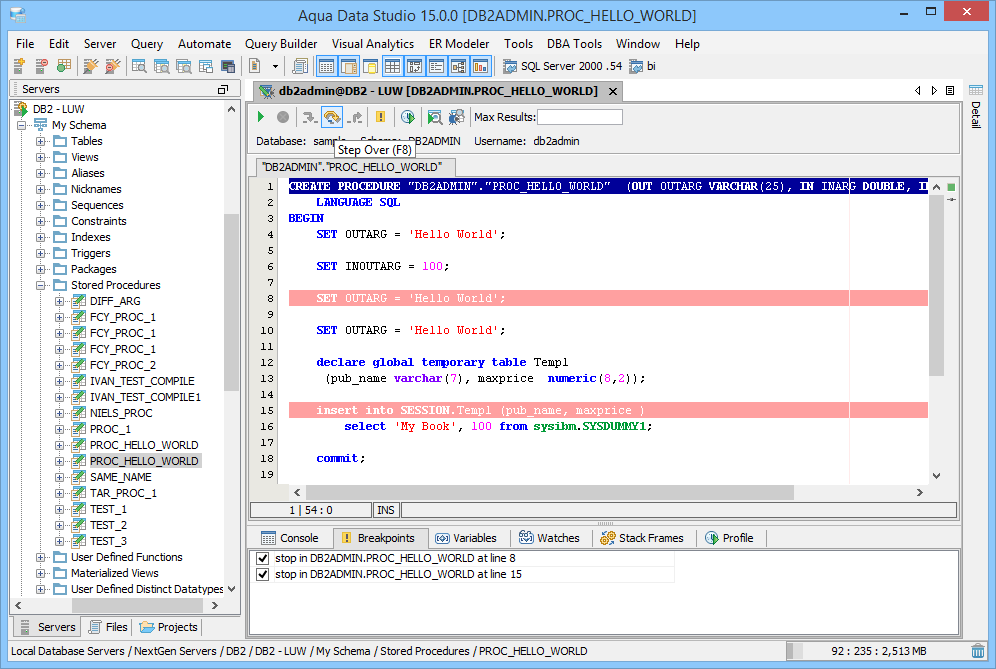Click the green Run/Execute arrow in debugger toolbar
996x669 pixels.
point(260,117)
